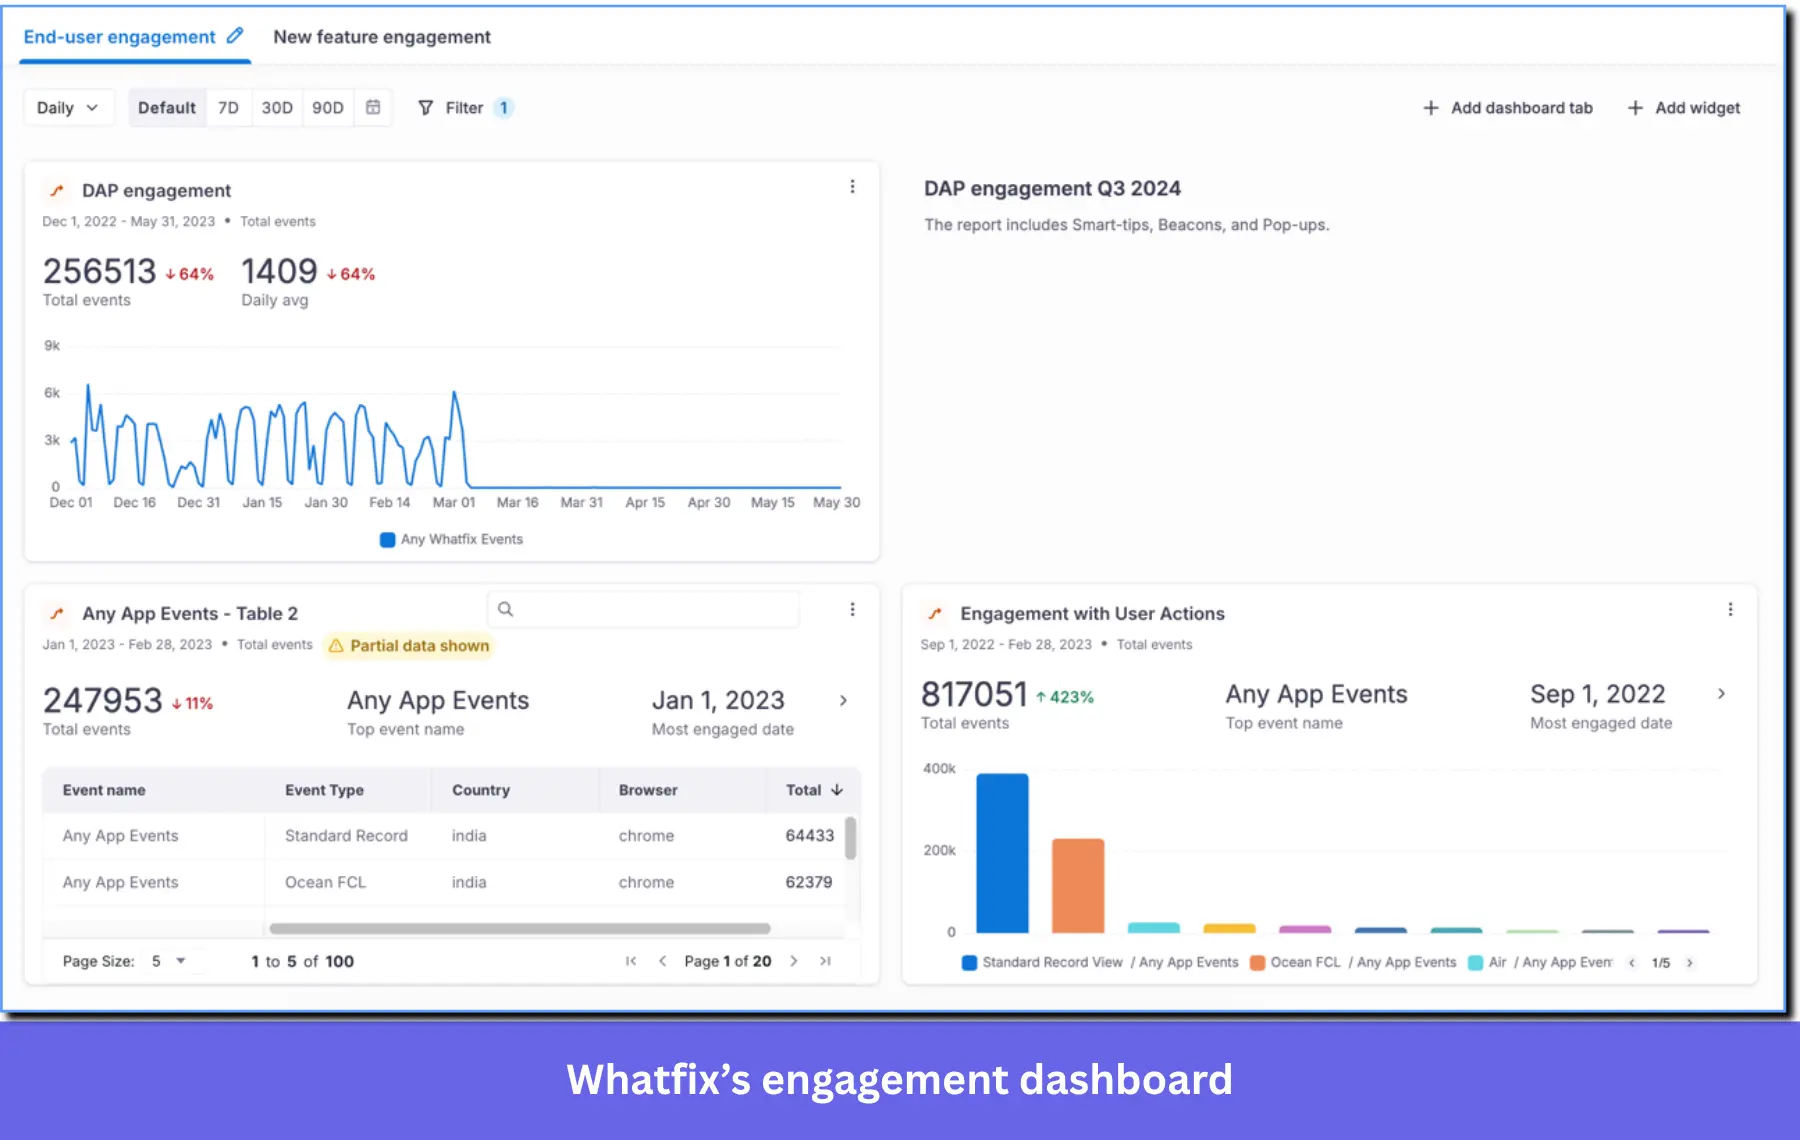This screenshot has width=1800, height=1140.
Task: Click the Standard Record cell
Action: pyautogui.click(x=346, y=836)
